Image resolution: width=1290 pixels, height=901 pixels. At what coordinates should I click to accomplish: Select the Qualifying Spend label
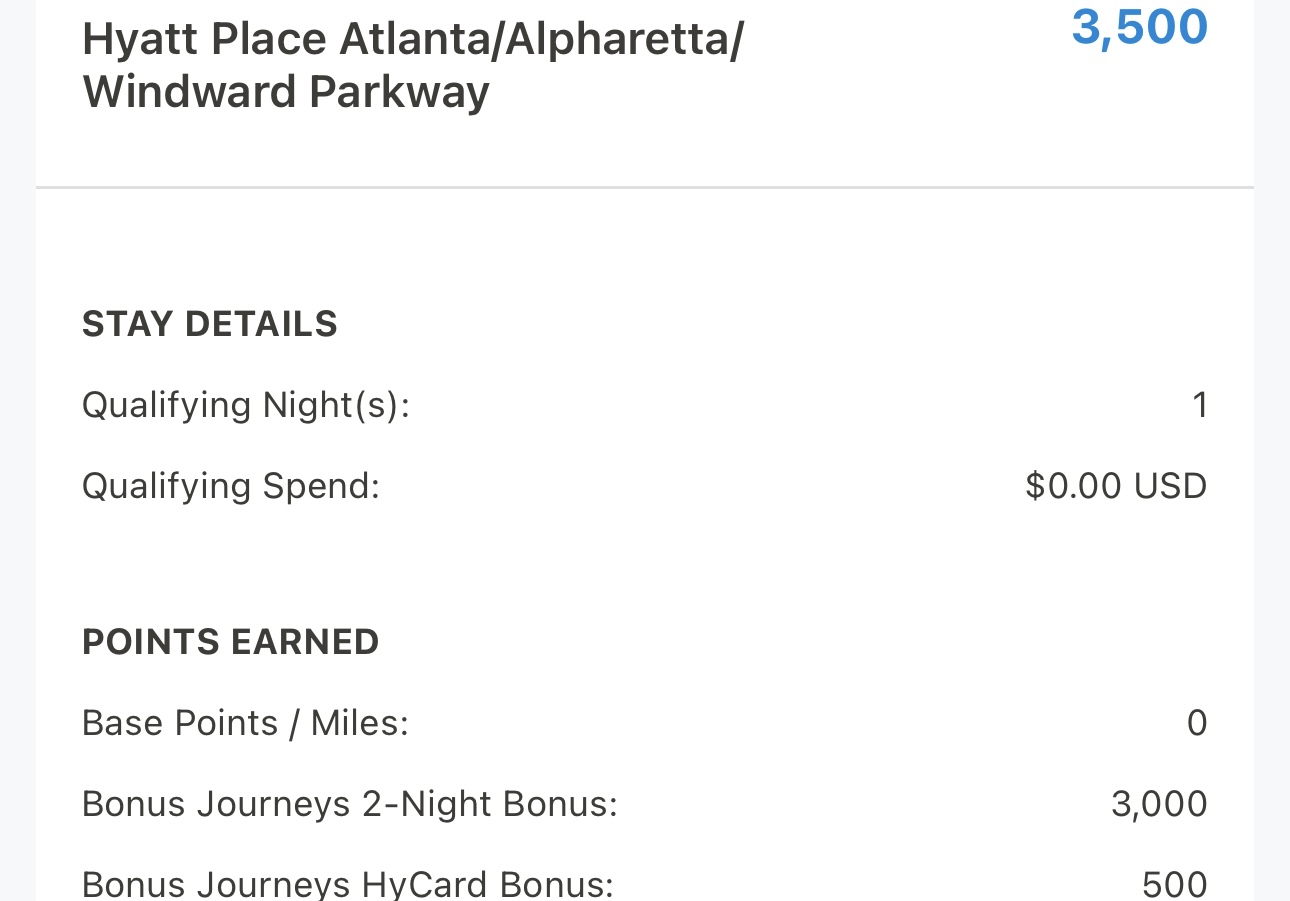(231, 487)
